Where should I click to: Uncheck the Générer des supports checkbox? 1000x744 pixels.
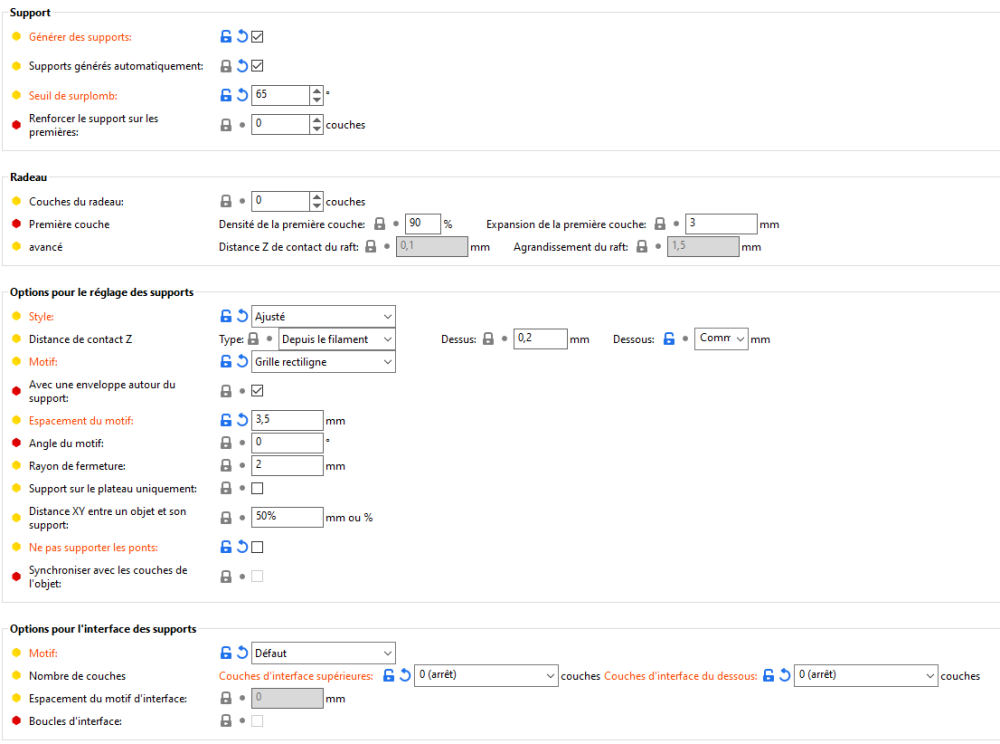pos(257,37)
